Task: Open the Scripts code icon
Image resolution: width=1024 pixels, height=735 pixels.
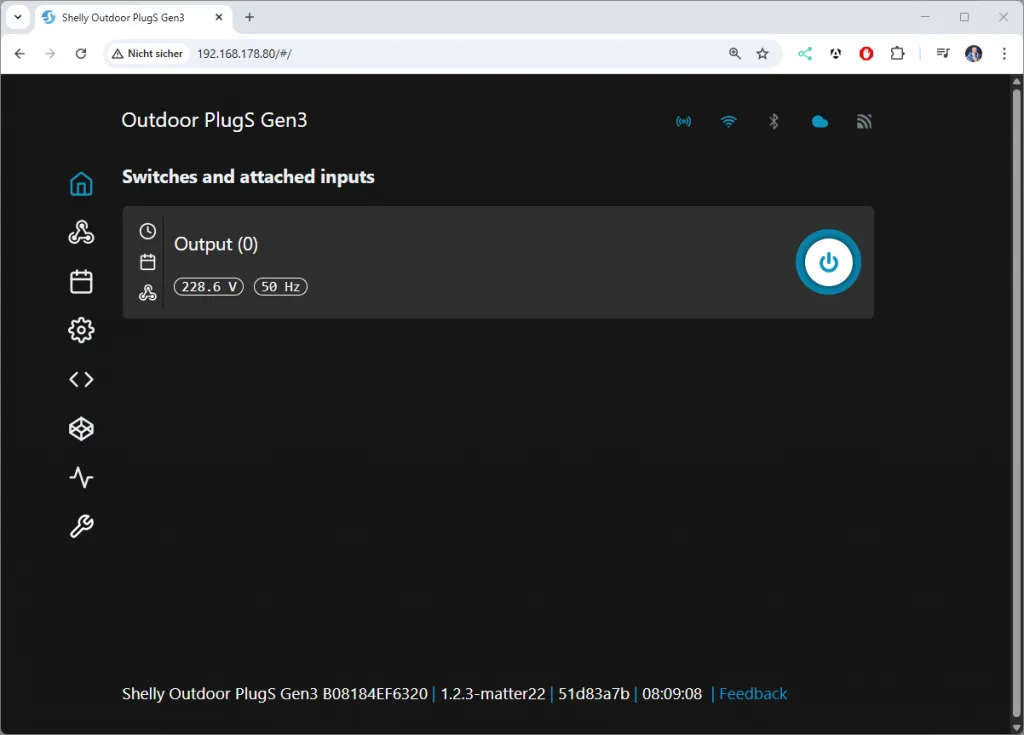Action: pyautogui.click(x=81, y=379)
